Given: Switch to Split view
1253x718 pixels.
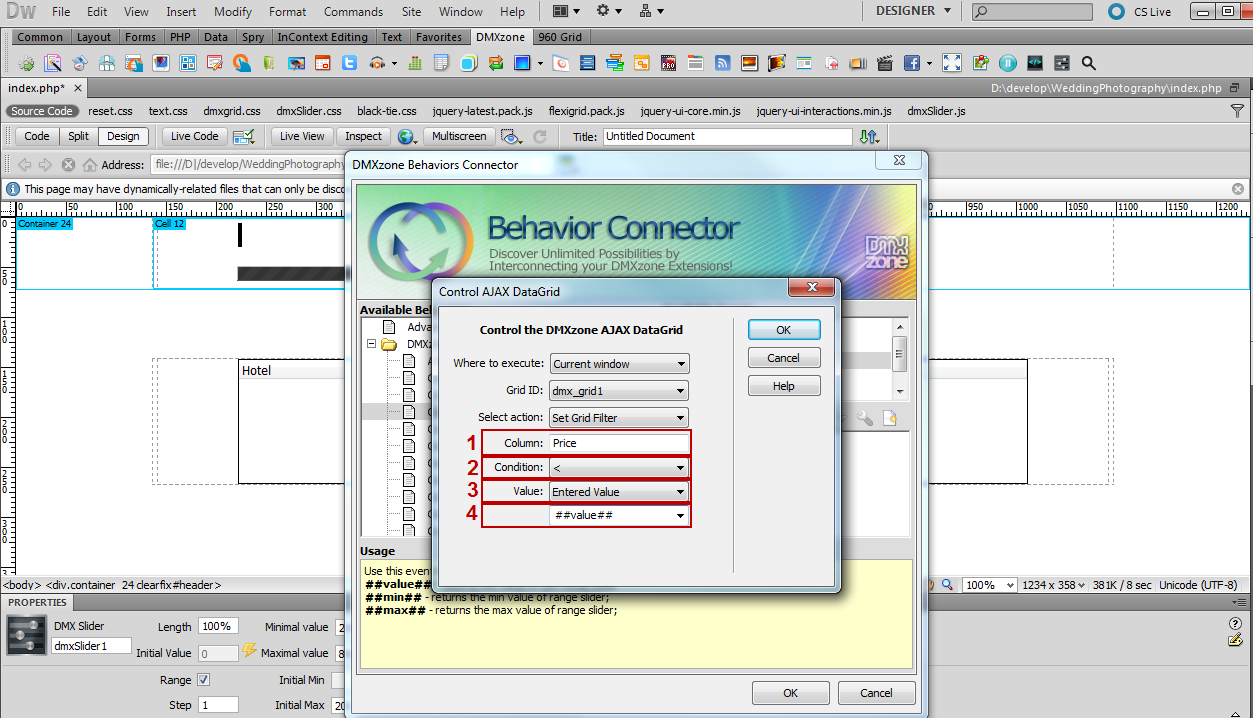Looking at the screenshot, I should pos(79,136).
